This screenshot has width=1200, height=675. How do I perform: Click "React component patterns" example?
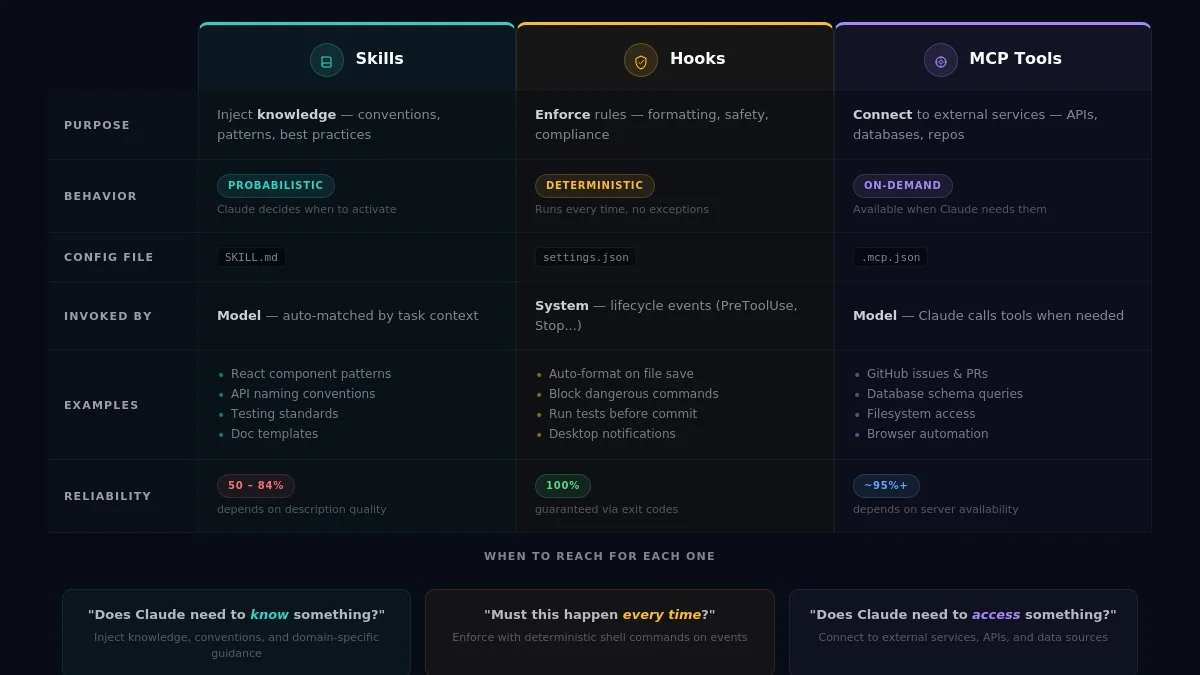pos(311,374)
